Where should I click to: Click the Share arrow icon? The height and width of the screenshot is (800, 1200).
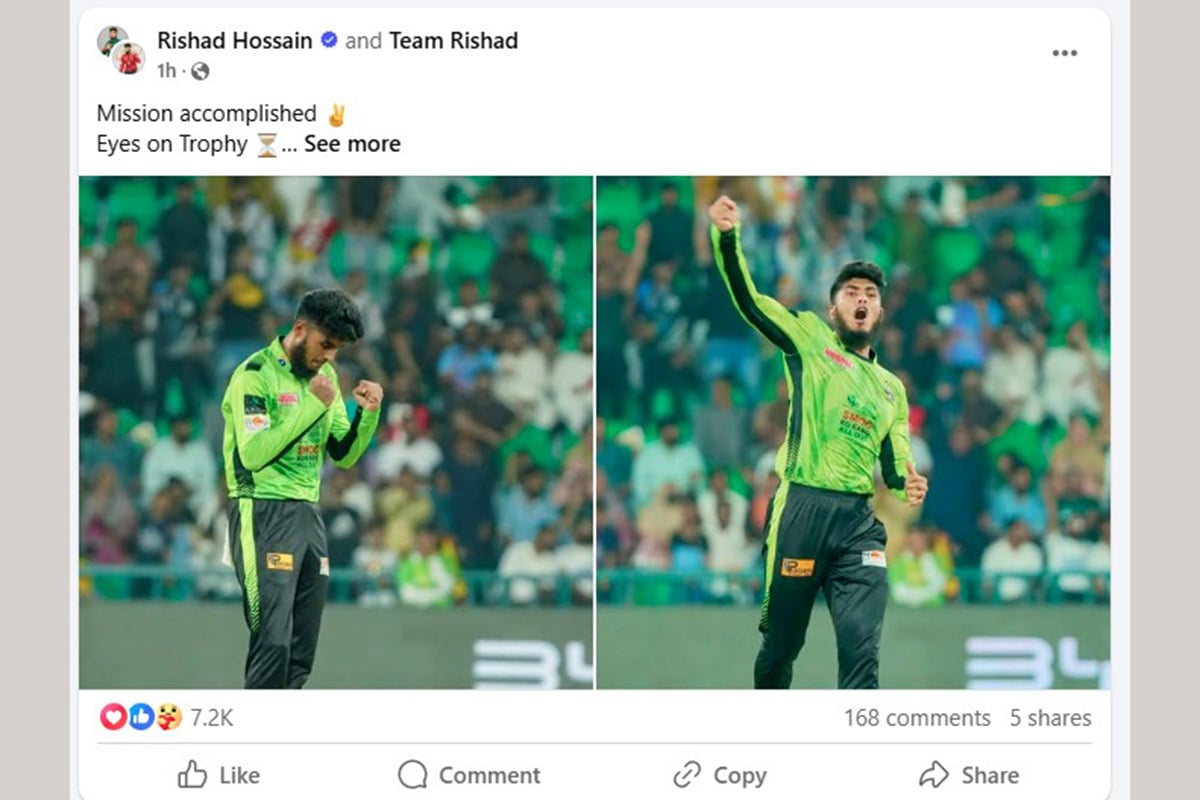pyautogui.click(x=935, y=775)
